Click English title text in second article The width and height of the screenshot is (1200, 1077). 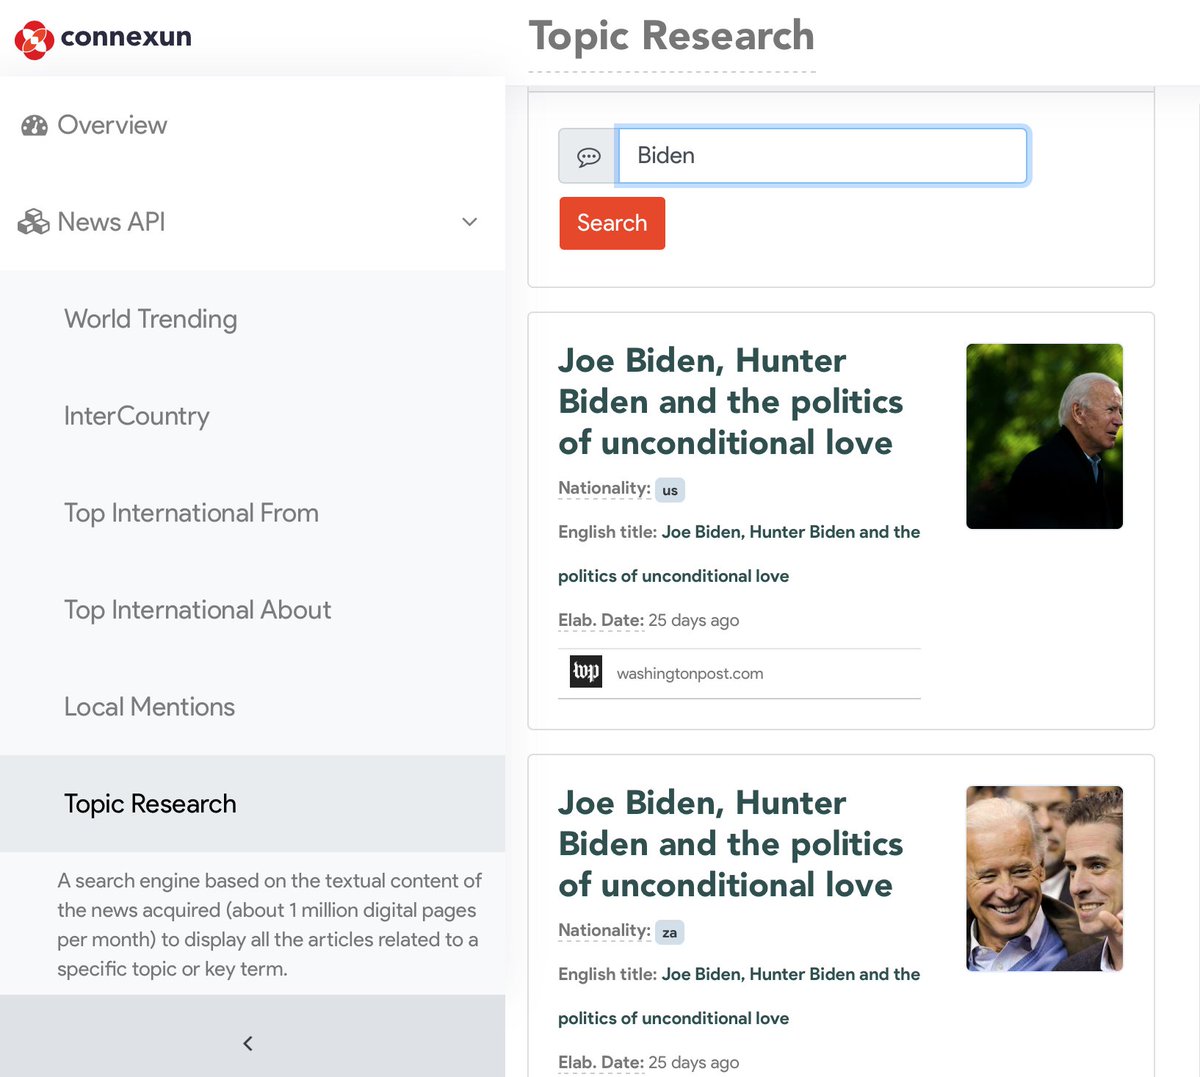pyautogui.click(x=739, y=996)
